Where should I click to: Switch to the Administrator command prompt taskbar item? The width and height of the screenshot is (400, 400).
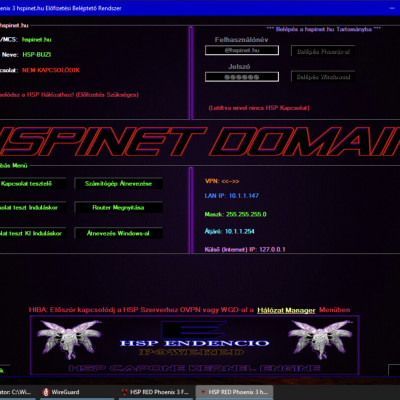tap(17, 392)
